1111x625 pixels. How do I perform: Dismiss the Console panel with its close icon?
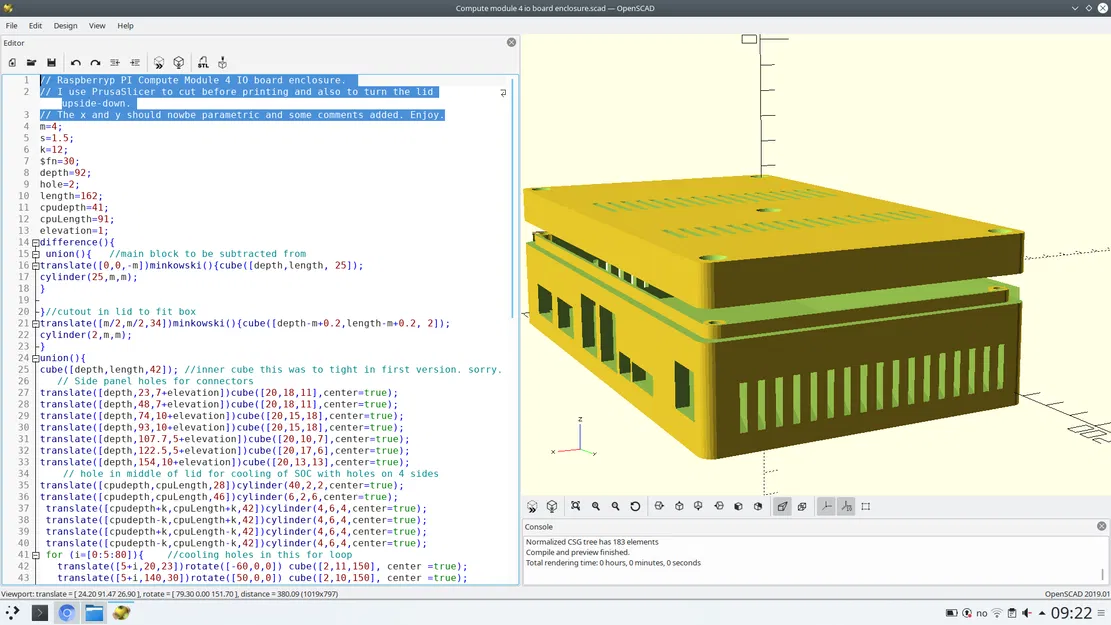(1101, 526)
